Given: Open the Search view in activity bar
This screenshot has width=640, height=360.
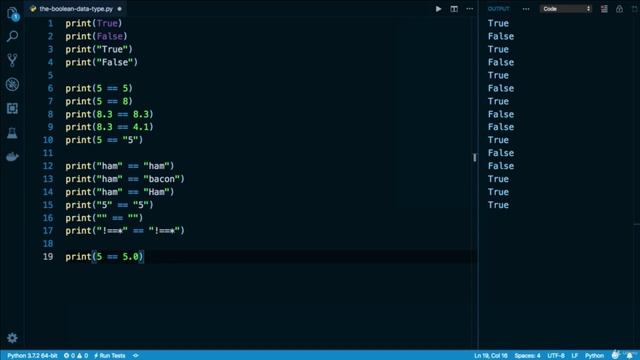Looking at the screenshot, I should [12, 37].
